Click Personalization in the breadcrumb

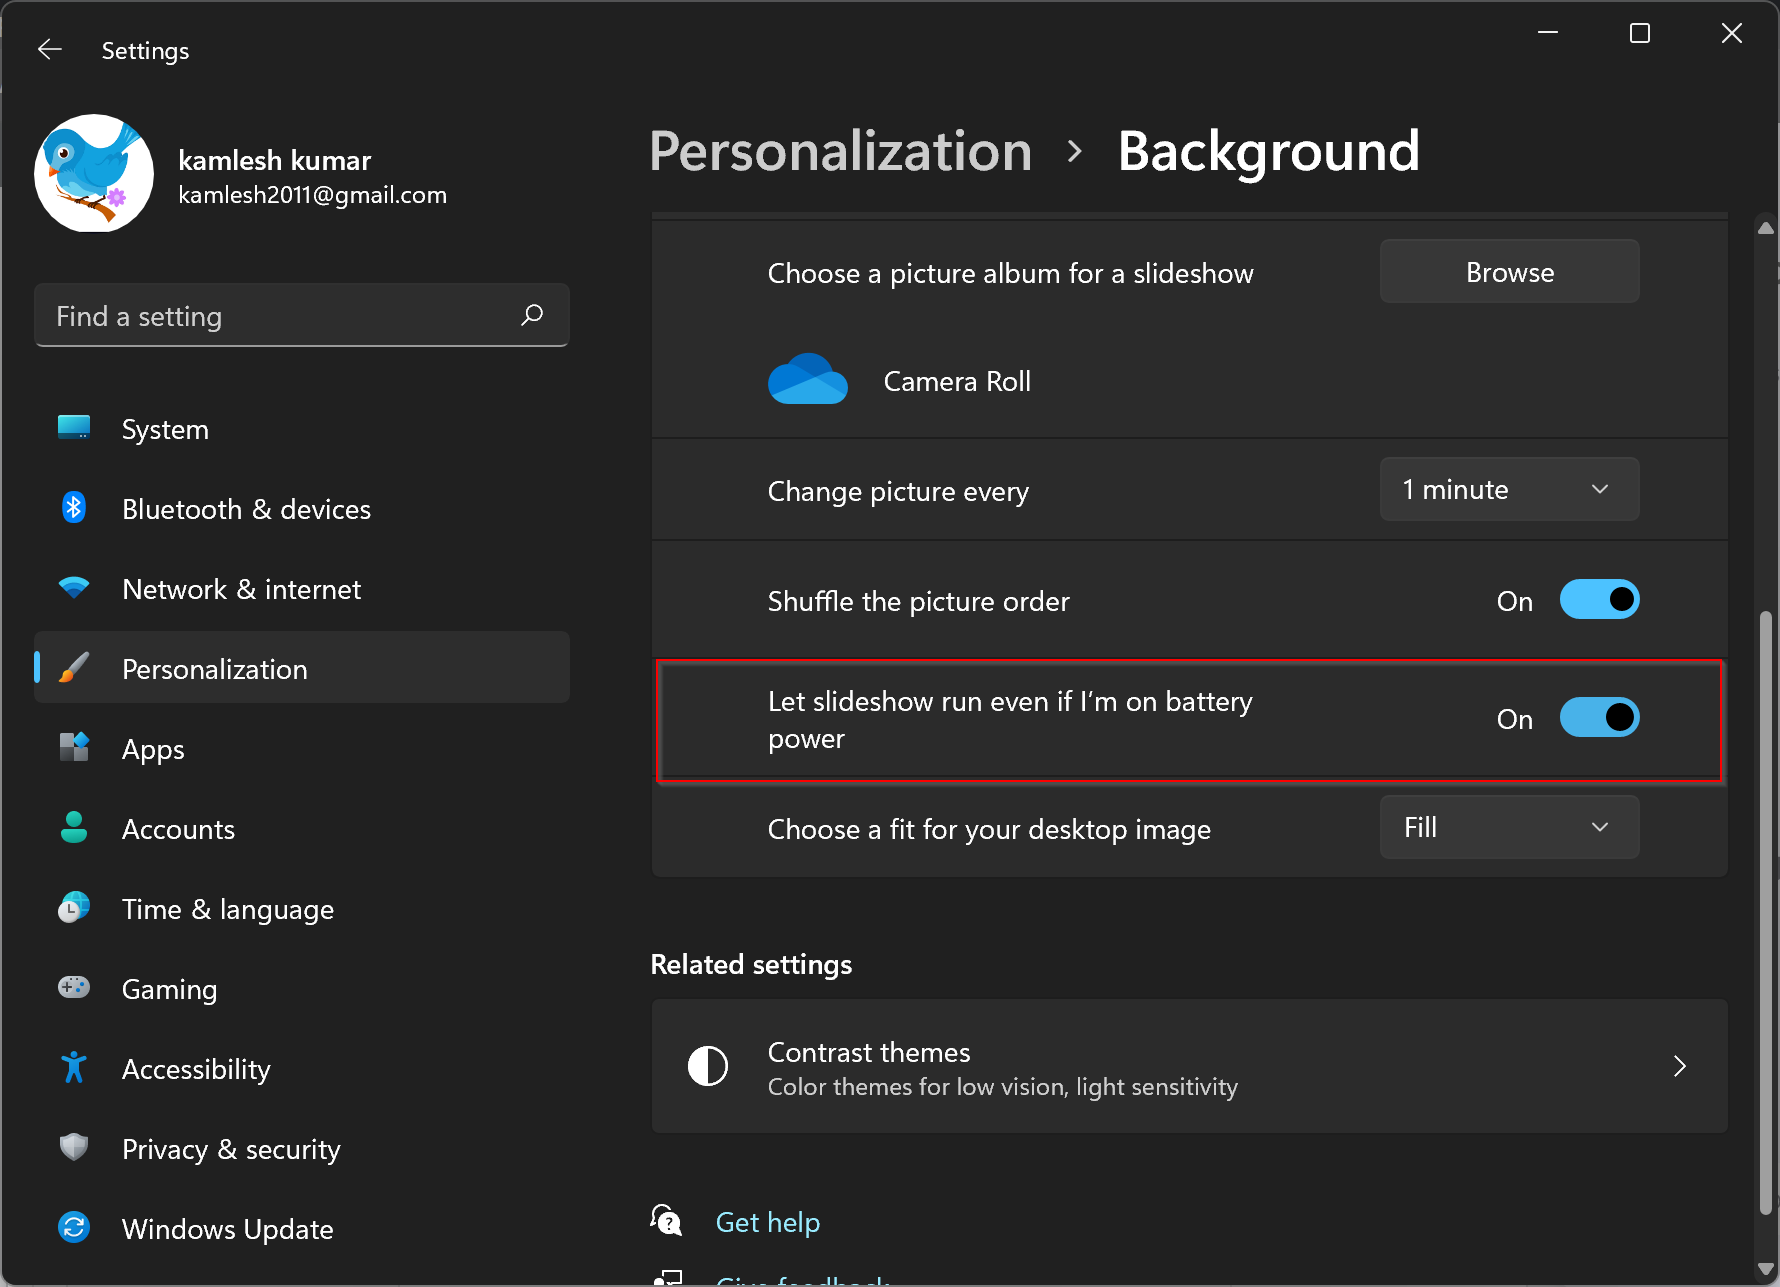pos(840,152)
